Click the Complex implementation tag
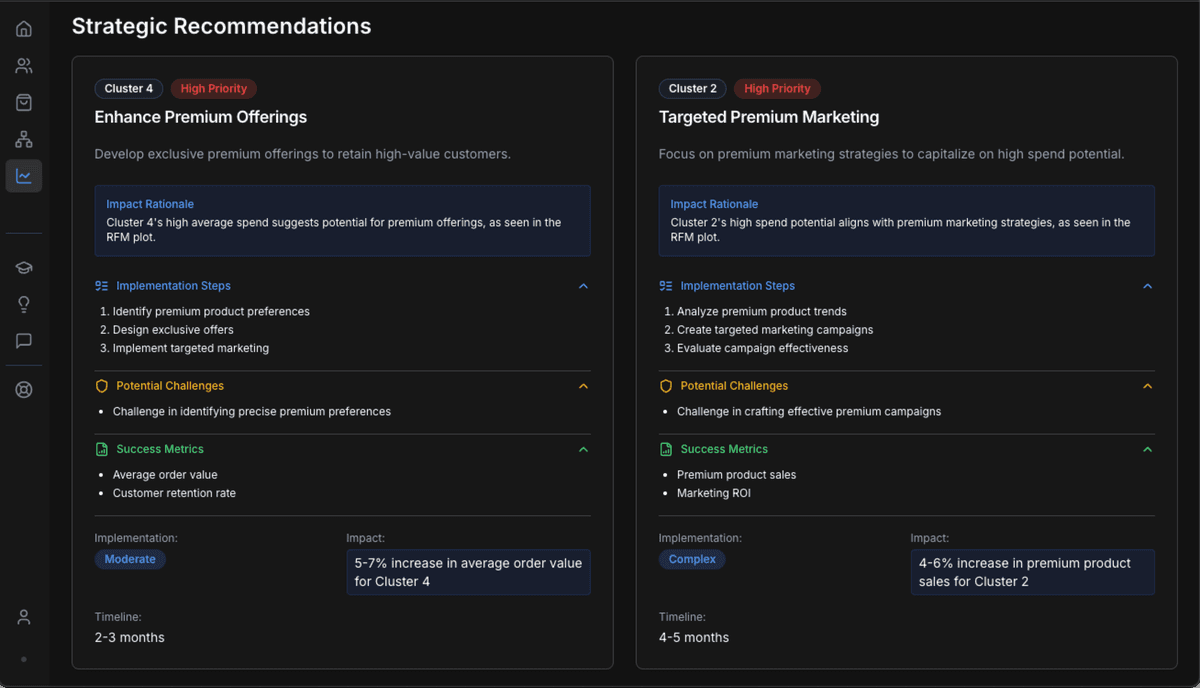Image resolution: width=1200 pixels, height=688 pixels. tap(692, 559)
